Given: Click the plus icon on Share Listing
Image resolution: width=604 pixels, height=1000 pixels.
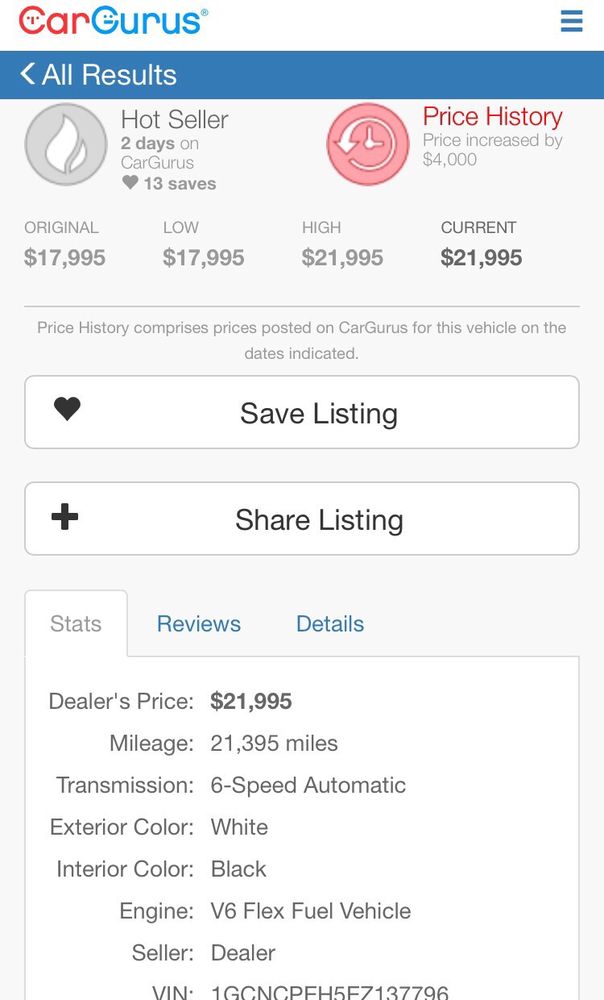Looking at the screenshot, I should [x=65, y=517].
